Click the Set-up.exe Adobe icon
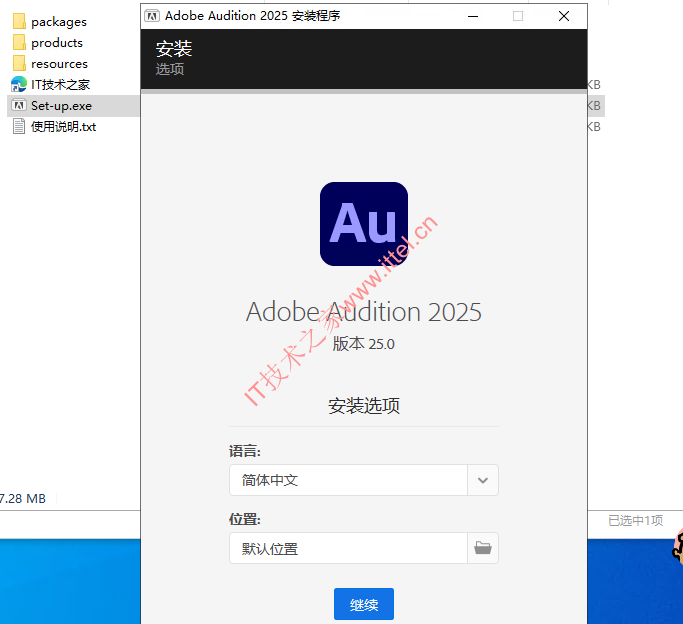Screen dimensions: 683x624 [19, 105]
